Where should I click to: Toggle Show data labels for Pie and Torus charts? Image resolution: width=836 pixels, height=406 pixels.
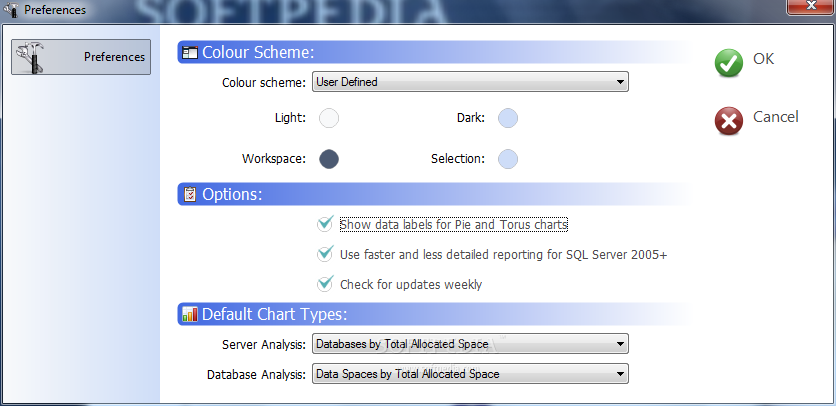325,224
